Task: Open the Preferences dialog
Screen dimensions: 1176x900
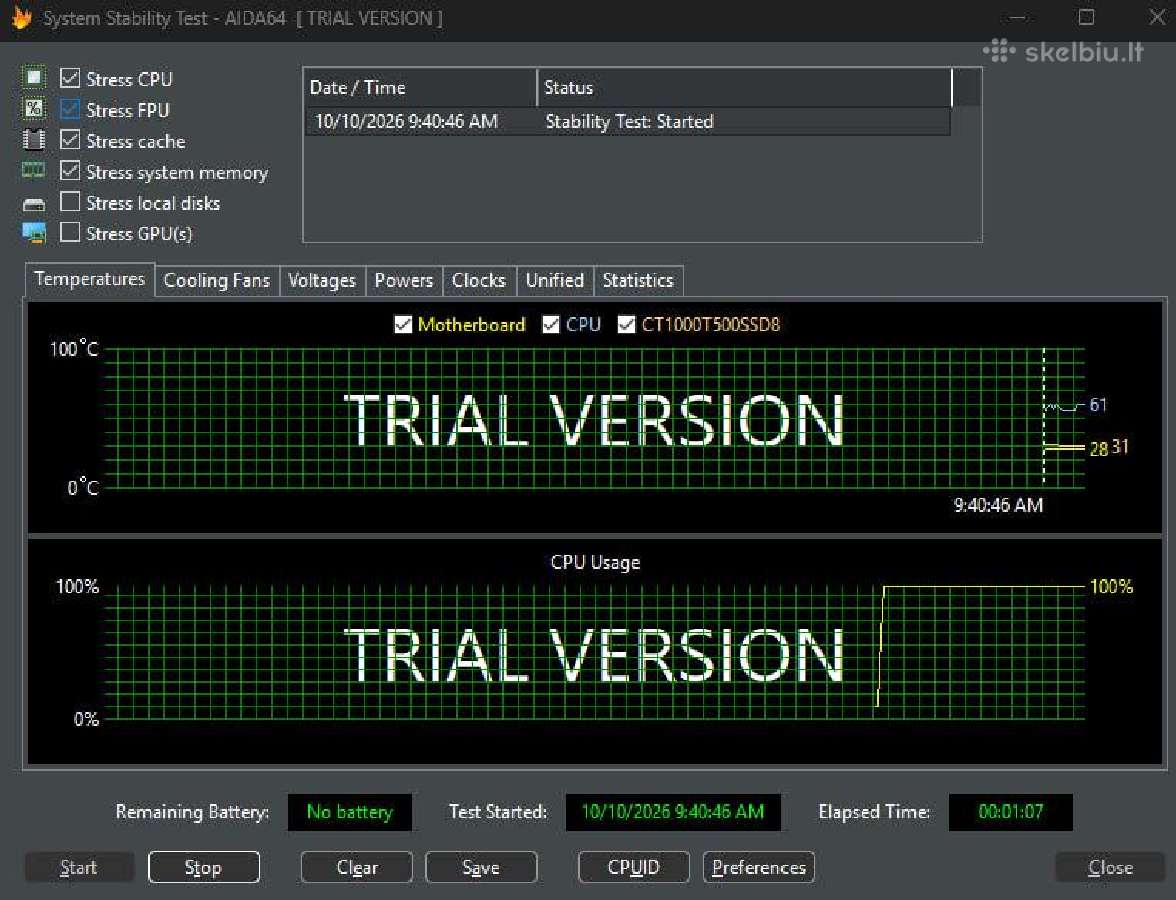Action: point(759,868)
